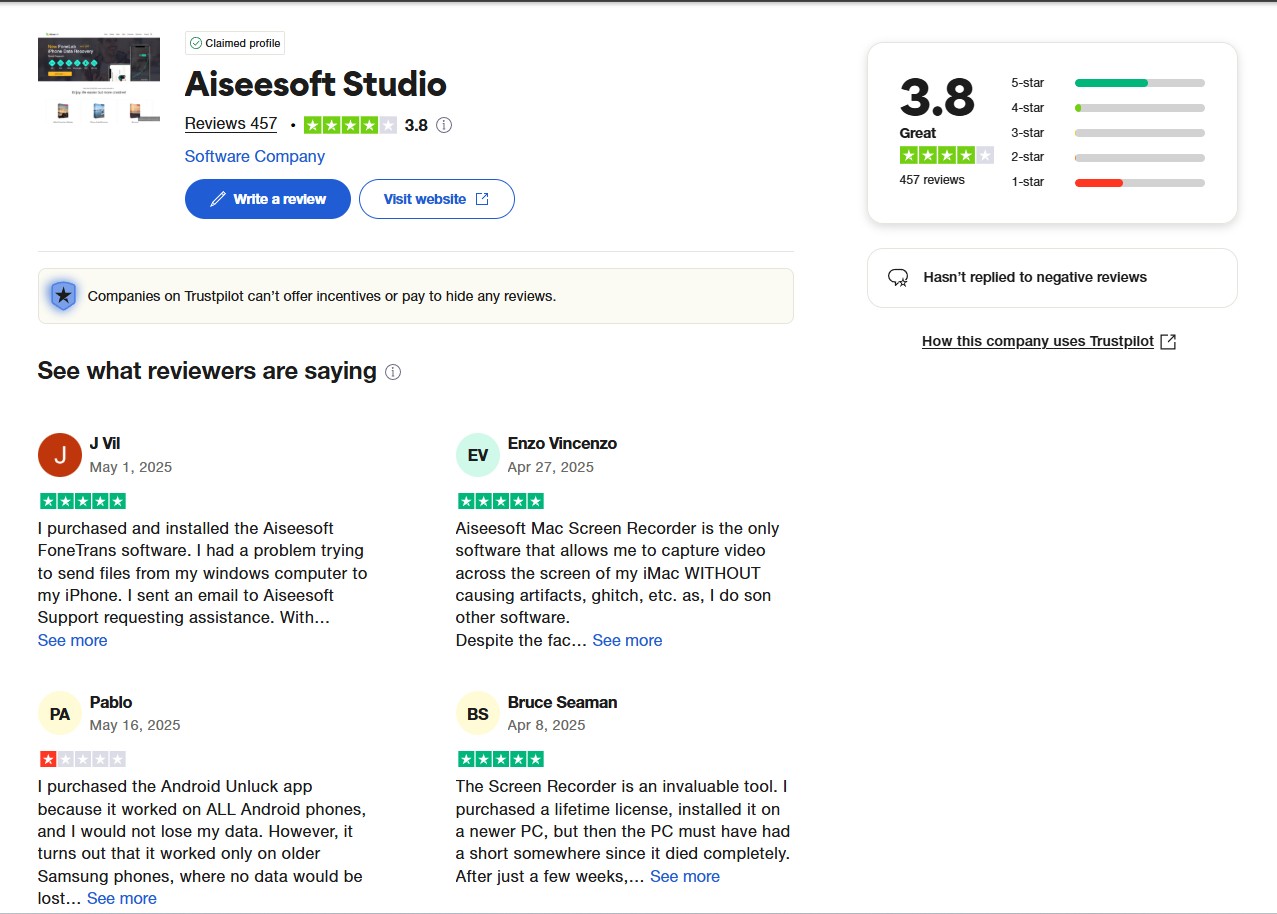Open reviewer Bruce Seaman's name
This screenshot has width=1277, height=914.
562,702
